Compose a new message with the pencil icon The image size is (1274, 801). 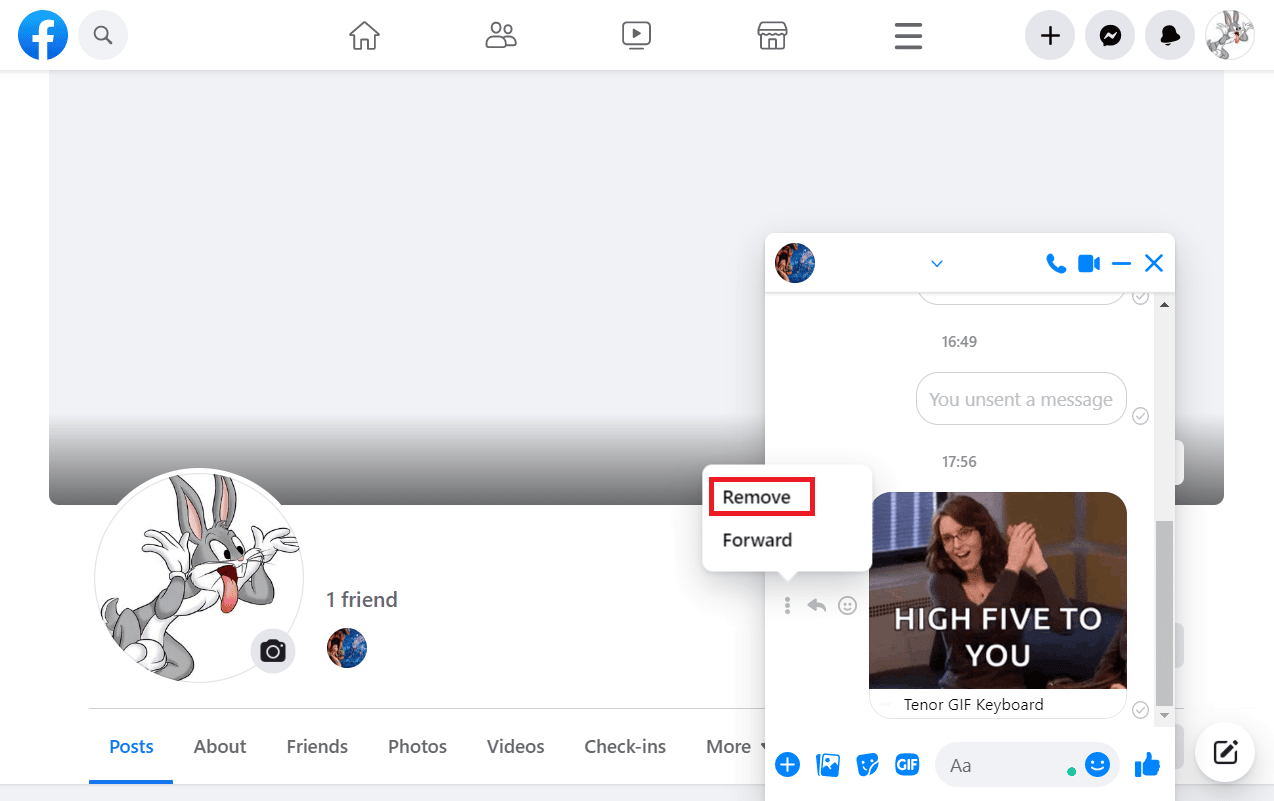[x=1225, y=752]
